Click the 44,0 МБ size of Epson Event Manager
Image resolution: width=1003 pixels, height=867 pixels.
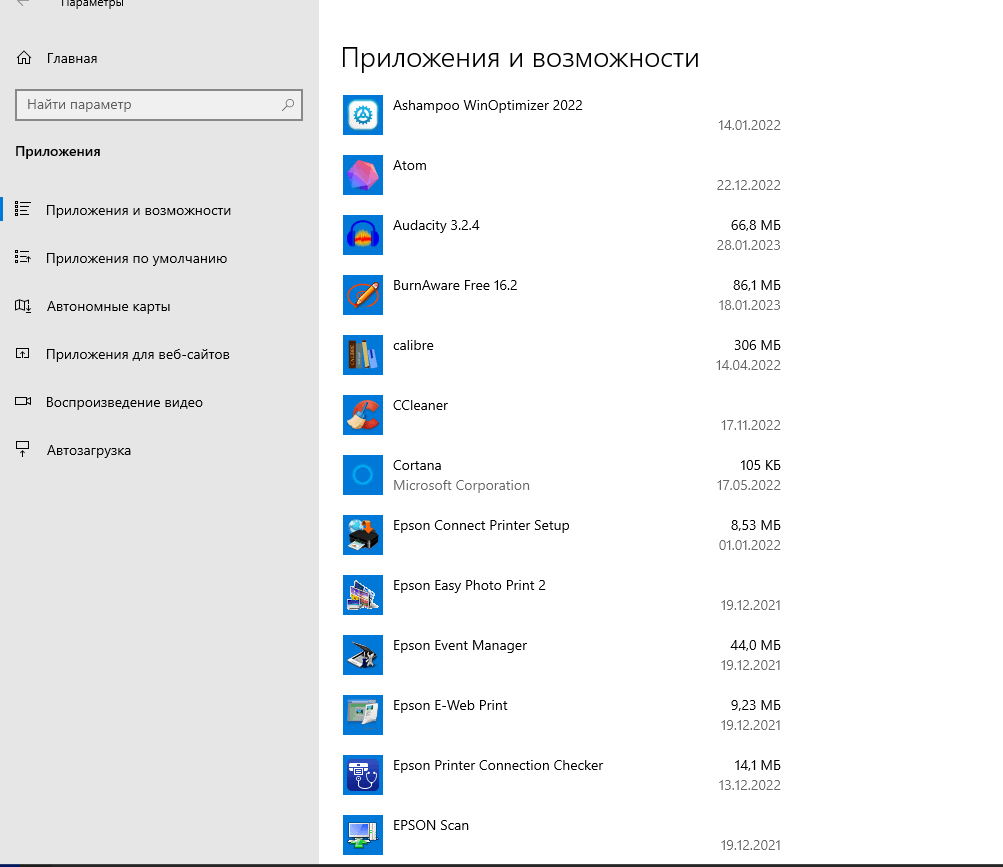coord(755,646)
